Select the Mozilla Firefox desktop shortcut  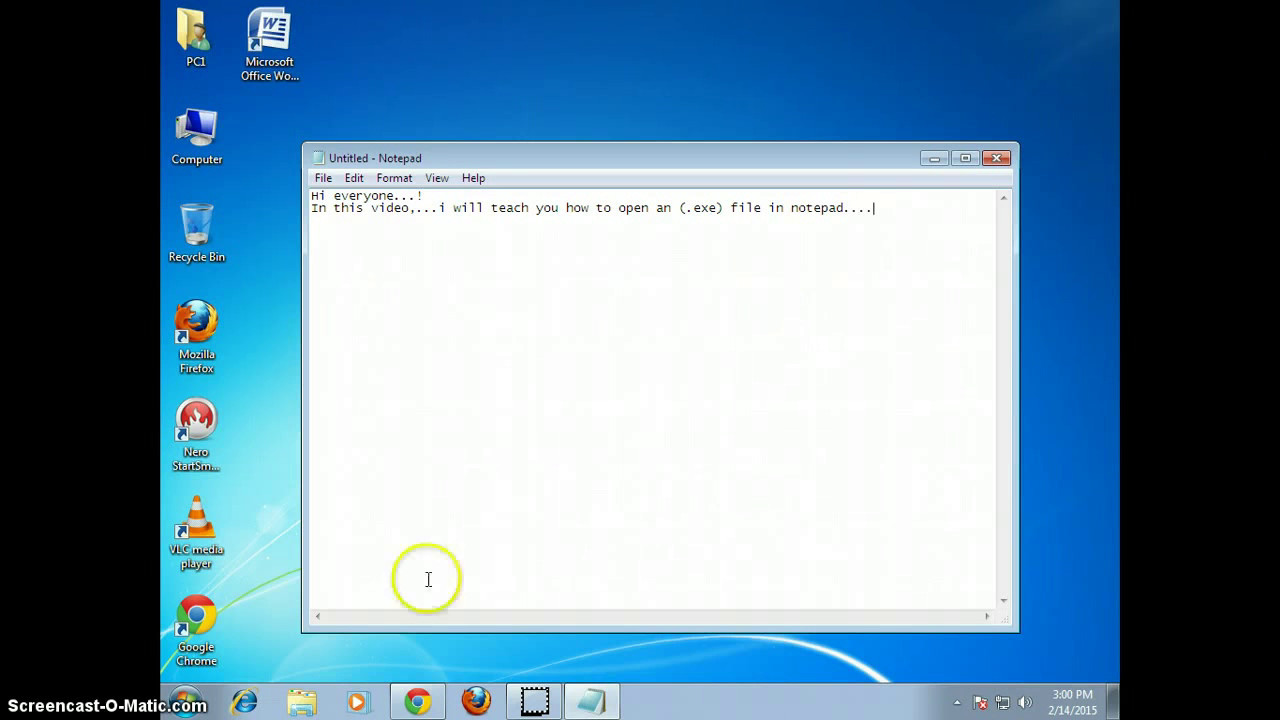(196, 337)
